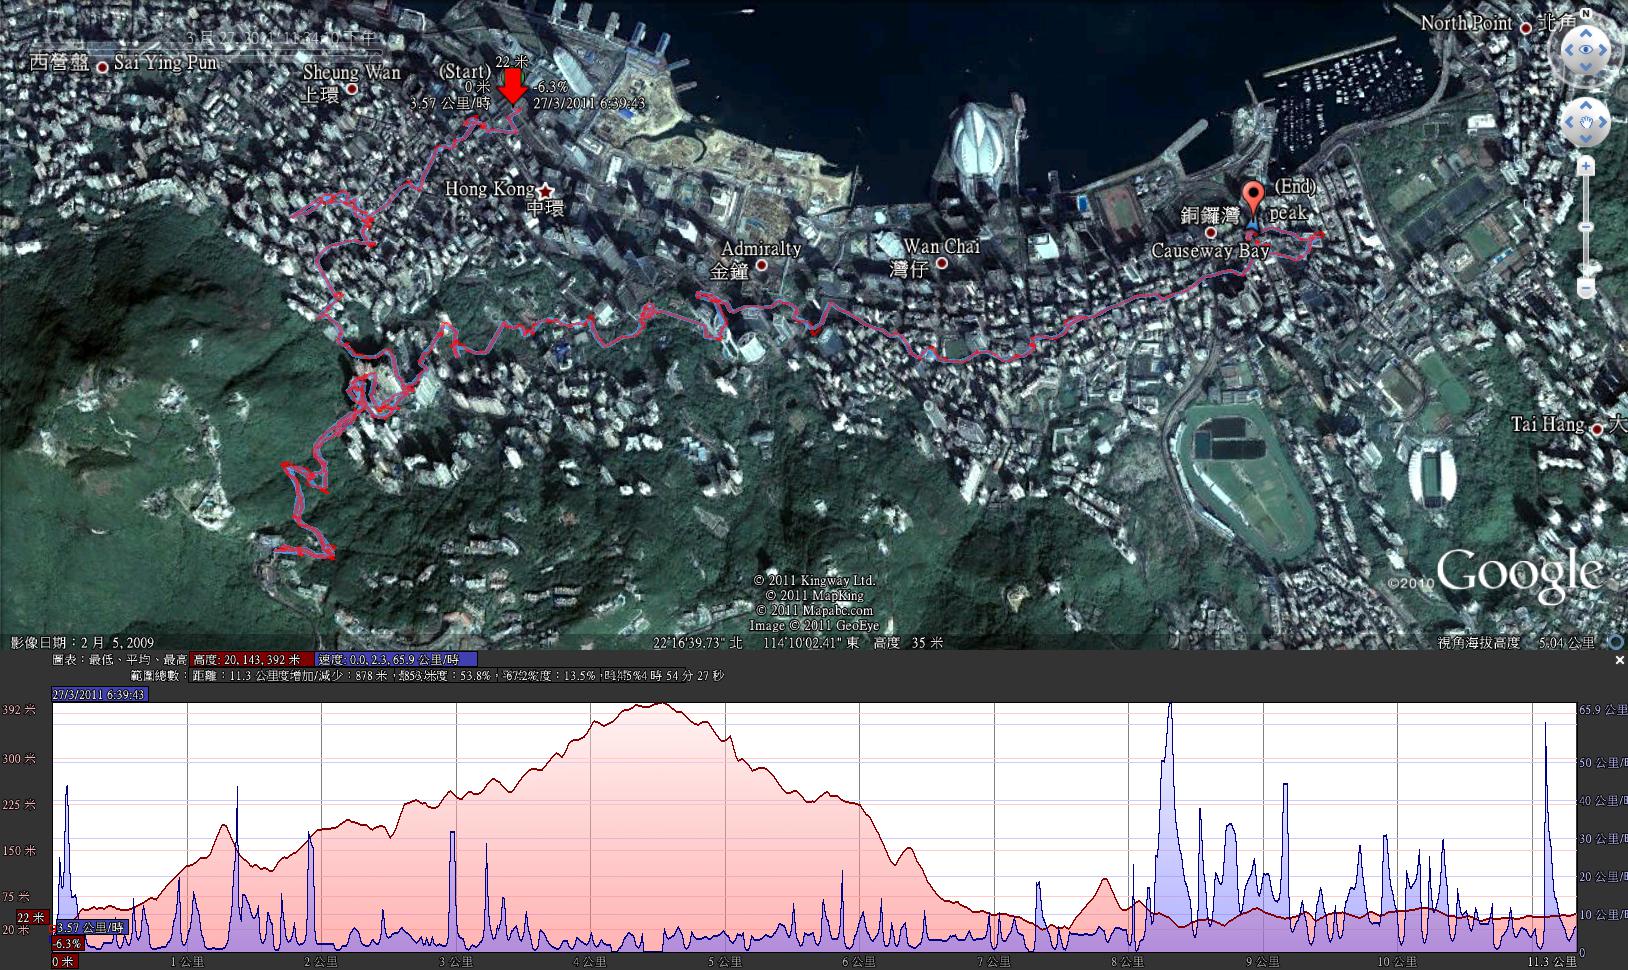
Task: Click '© 2011 Kingway Ltd.' copyright text
Action: (815, 580)
